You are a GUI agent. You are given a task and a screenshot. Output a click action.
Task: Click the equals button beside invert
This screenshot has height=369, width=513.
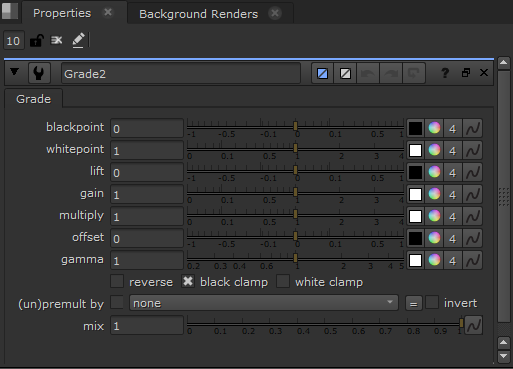pyautogui.click(x=414, y=303)
